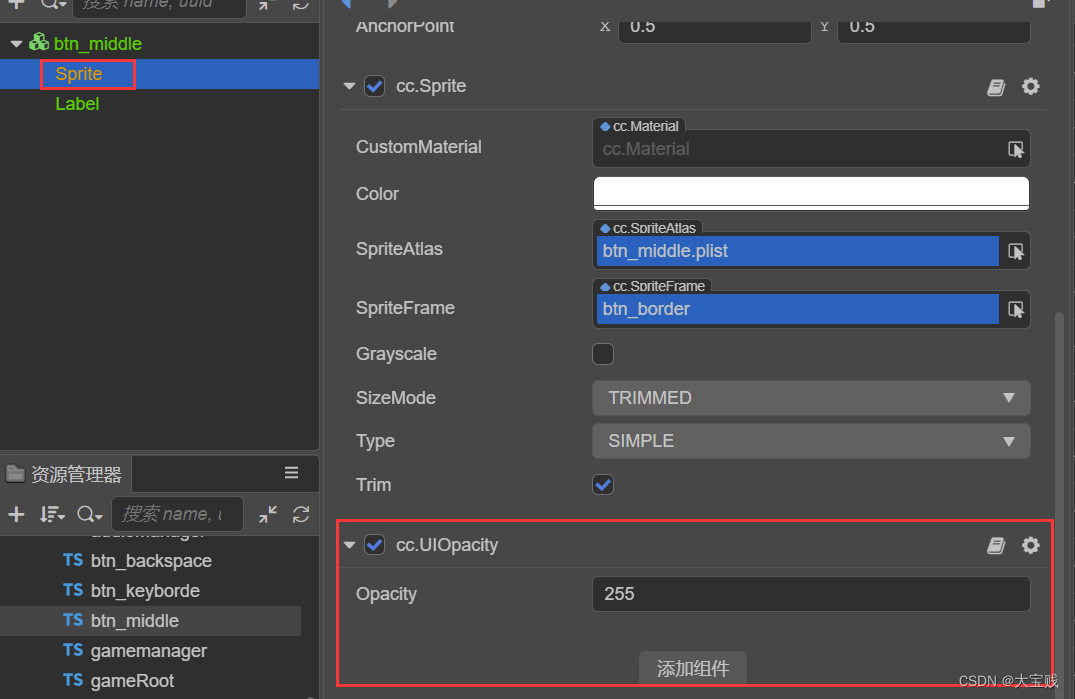1075x699 pixels.
Task: Locate the SpriteAtlas asset picker icon
Action: click(x=1016, y=251)
